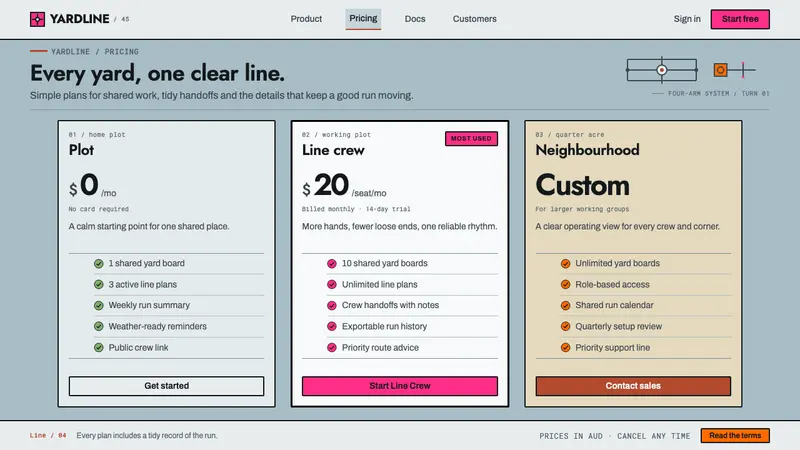This screenshot has width=800, height=450.
Task: Open the Customers nav item
Action: click(x=474, y=19)
